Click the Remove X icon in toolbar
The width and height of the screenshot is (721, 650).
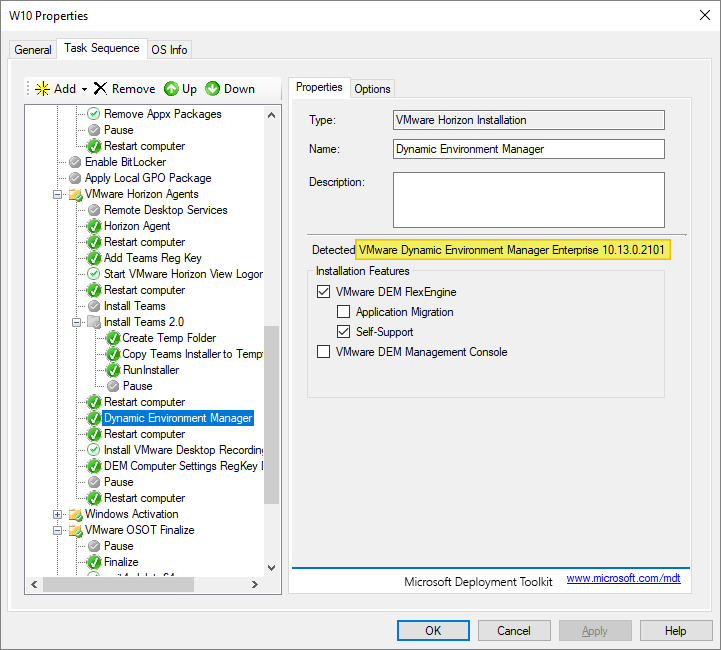pyautogui.click(x=100, y=89)
